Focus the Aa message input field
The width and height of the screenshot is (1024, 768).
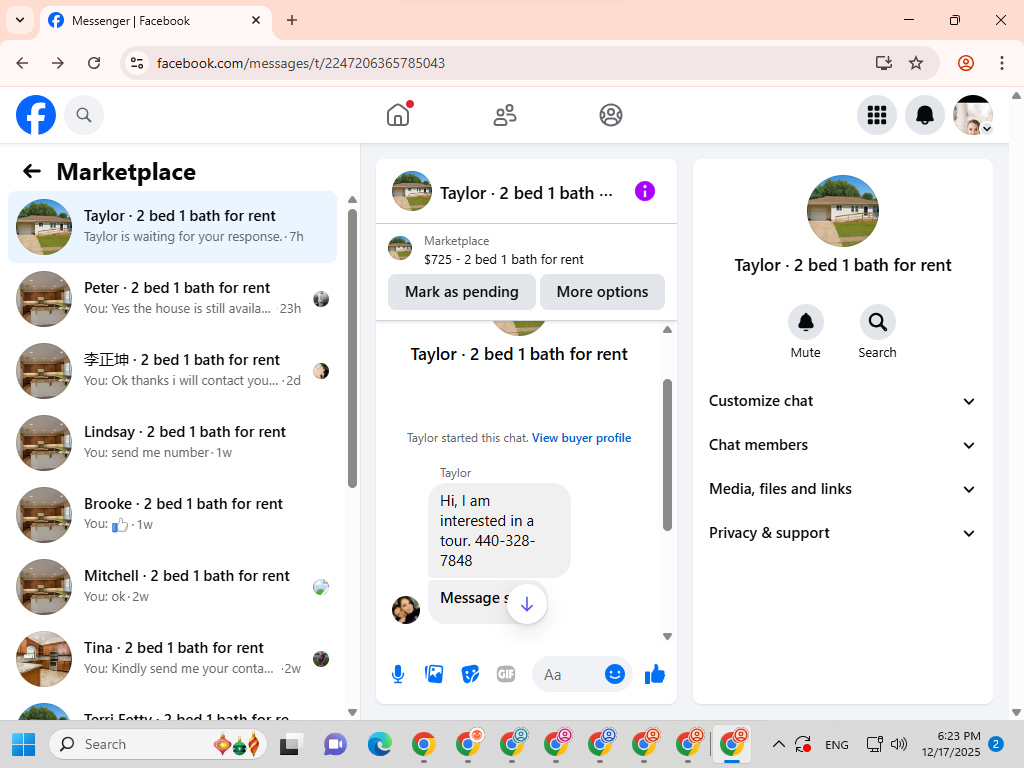tap(568, 675)
